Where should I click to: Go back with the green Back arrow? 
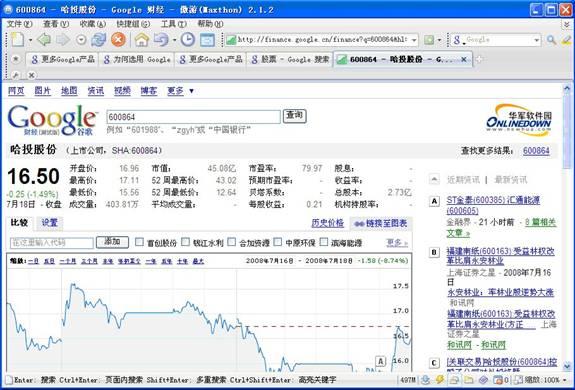44,39
